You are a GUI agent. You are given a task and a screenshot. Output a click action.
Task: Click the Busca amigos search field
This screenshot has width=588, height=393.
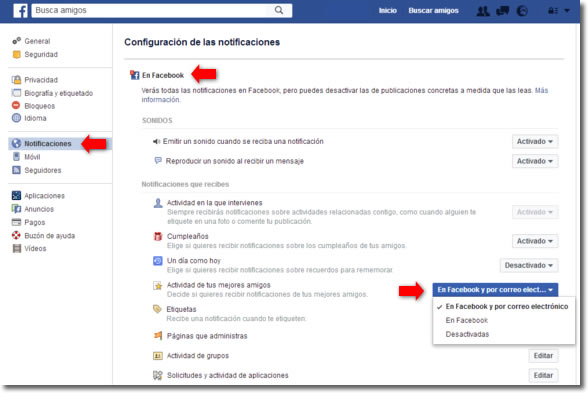pyautogui.click(x=150, y=10)
